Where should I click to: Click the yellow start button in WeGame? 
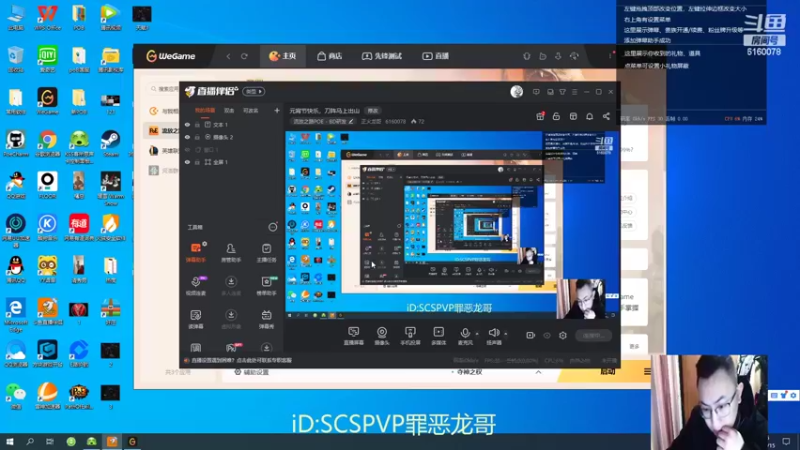coord(607,371)
